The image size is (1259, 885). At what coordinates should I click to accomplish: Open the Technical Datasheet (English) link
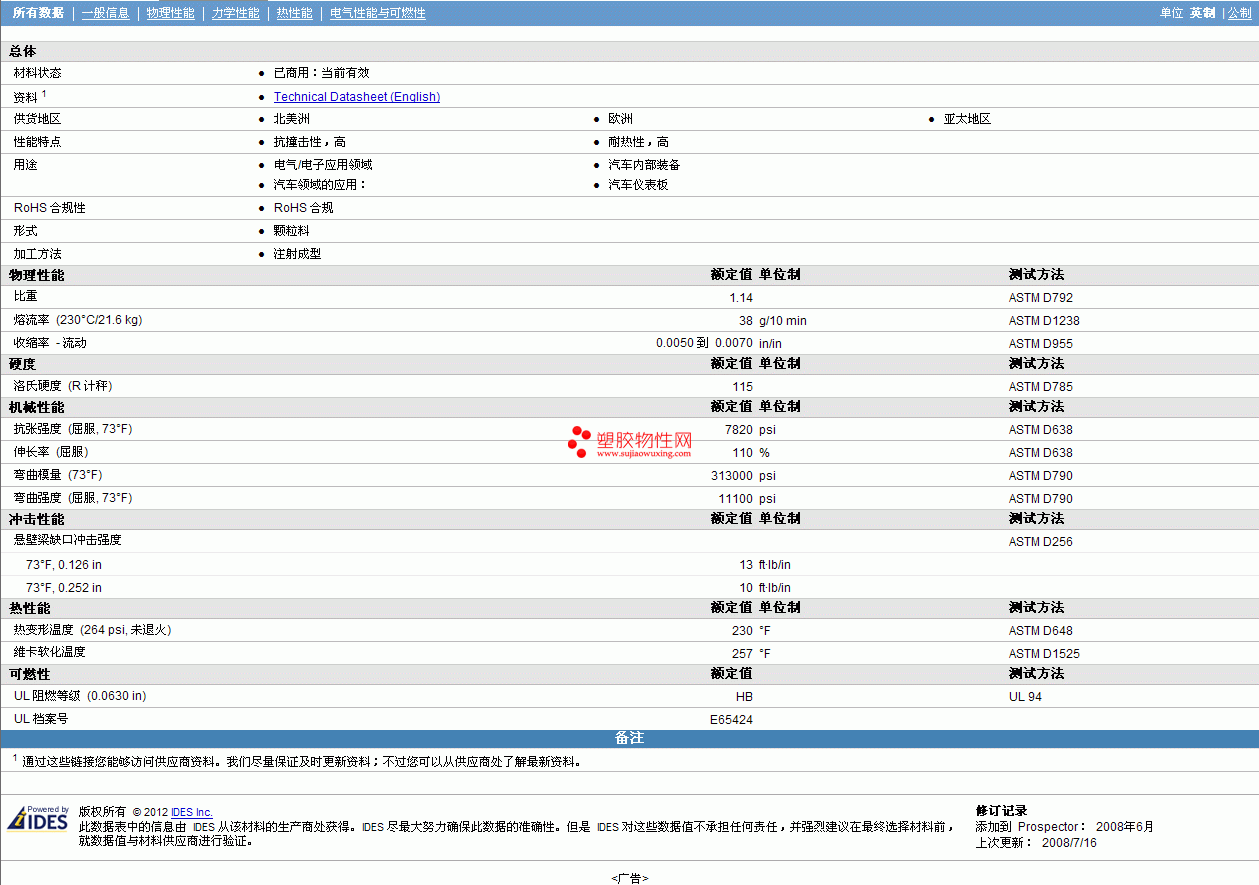point(356,97)
